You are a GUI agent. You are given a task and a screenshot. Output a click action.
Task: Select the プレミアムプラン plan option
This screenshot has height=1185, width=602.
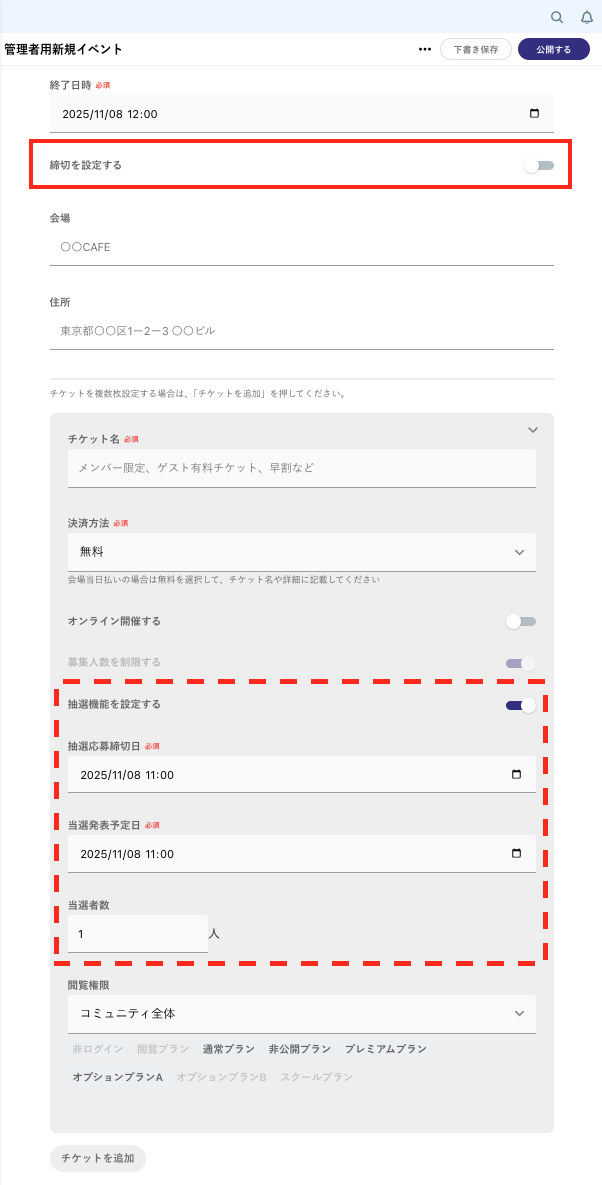click(x=386, y=1049)
